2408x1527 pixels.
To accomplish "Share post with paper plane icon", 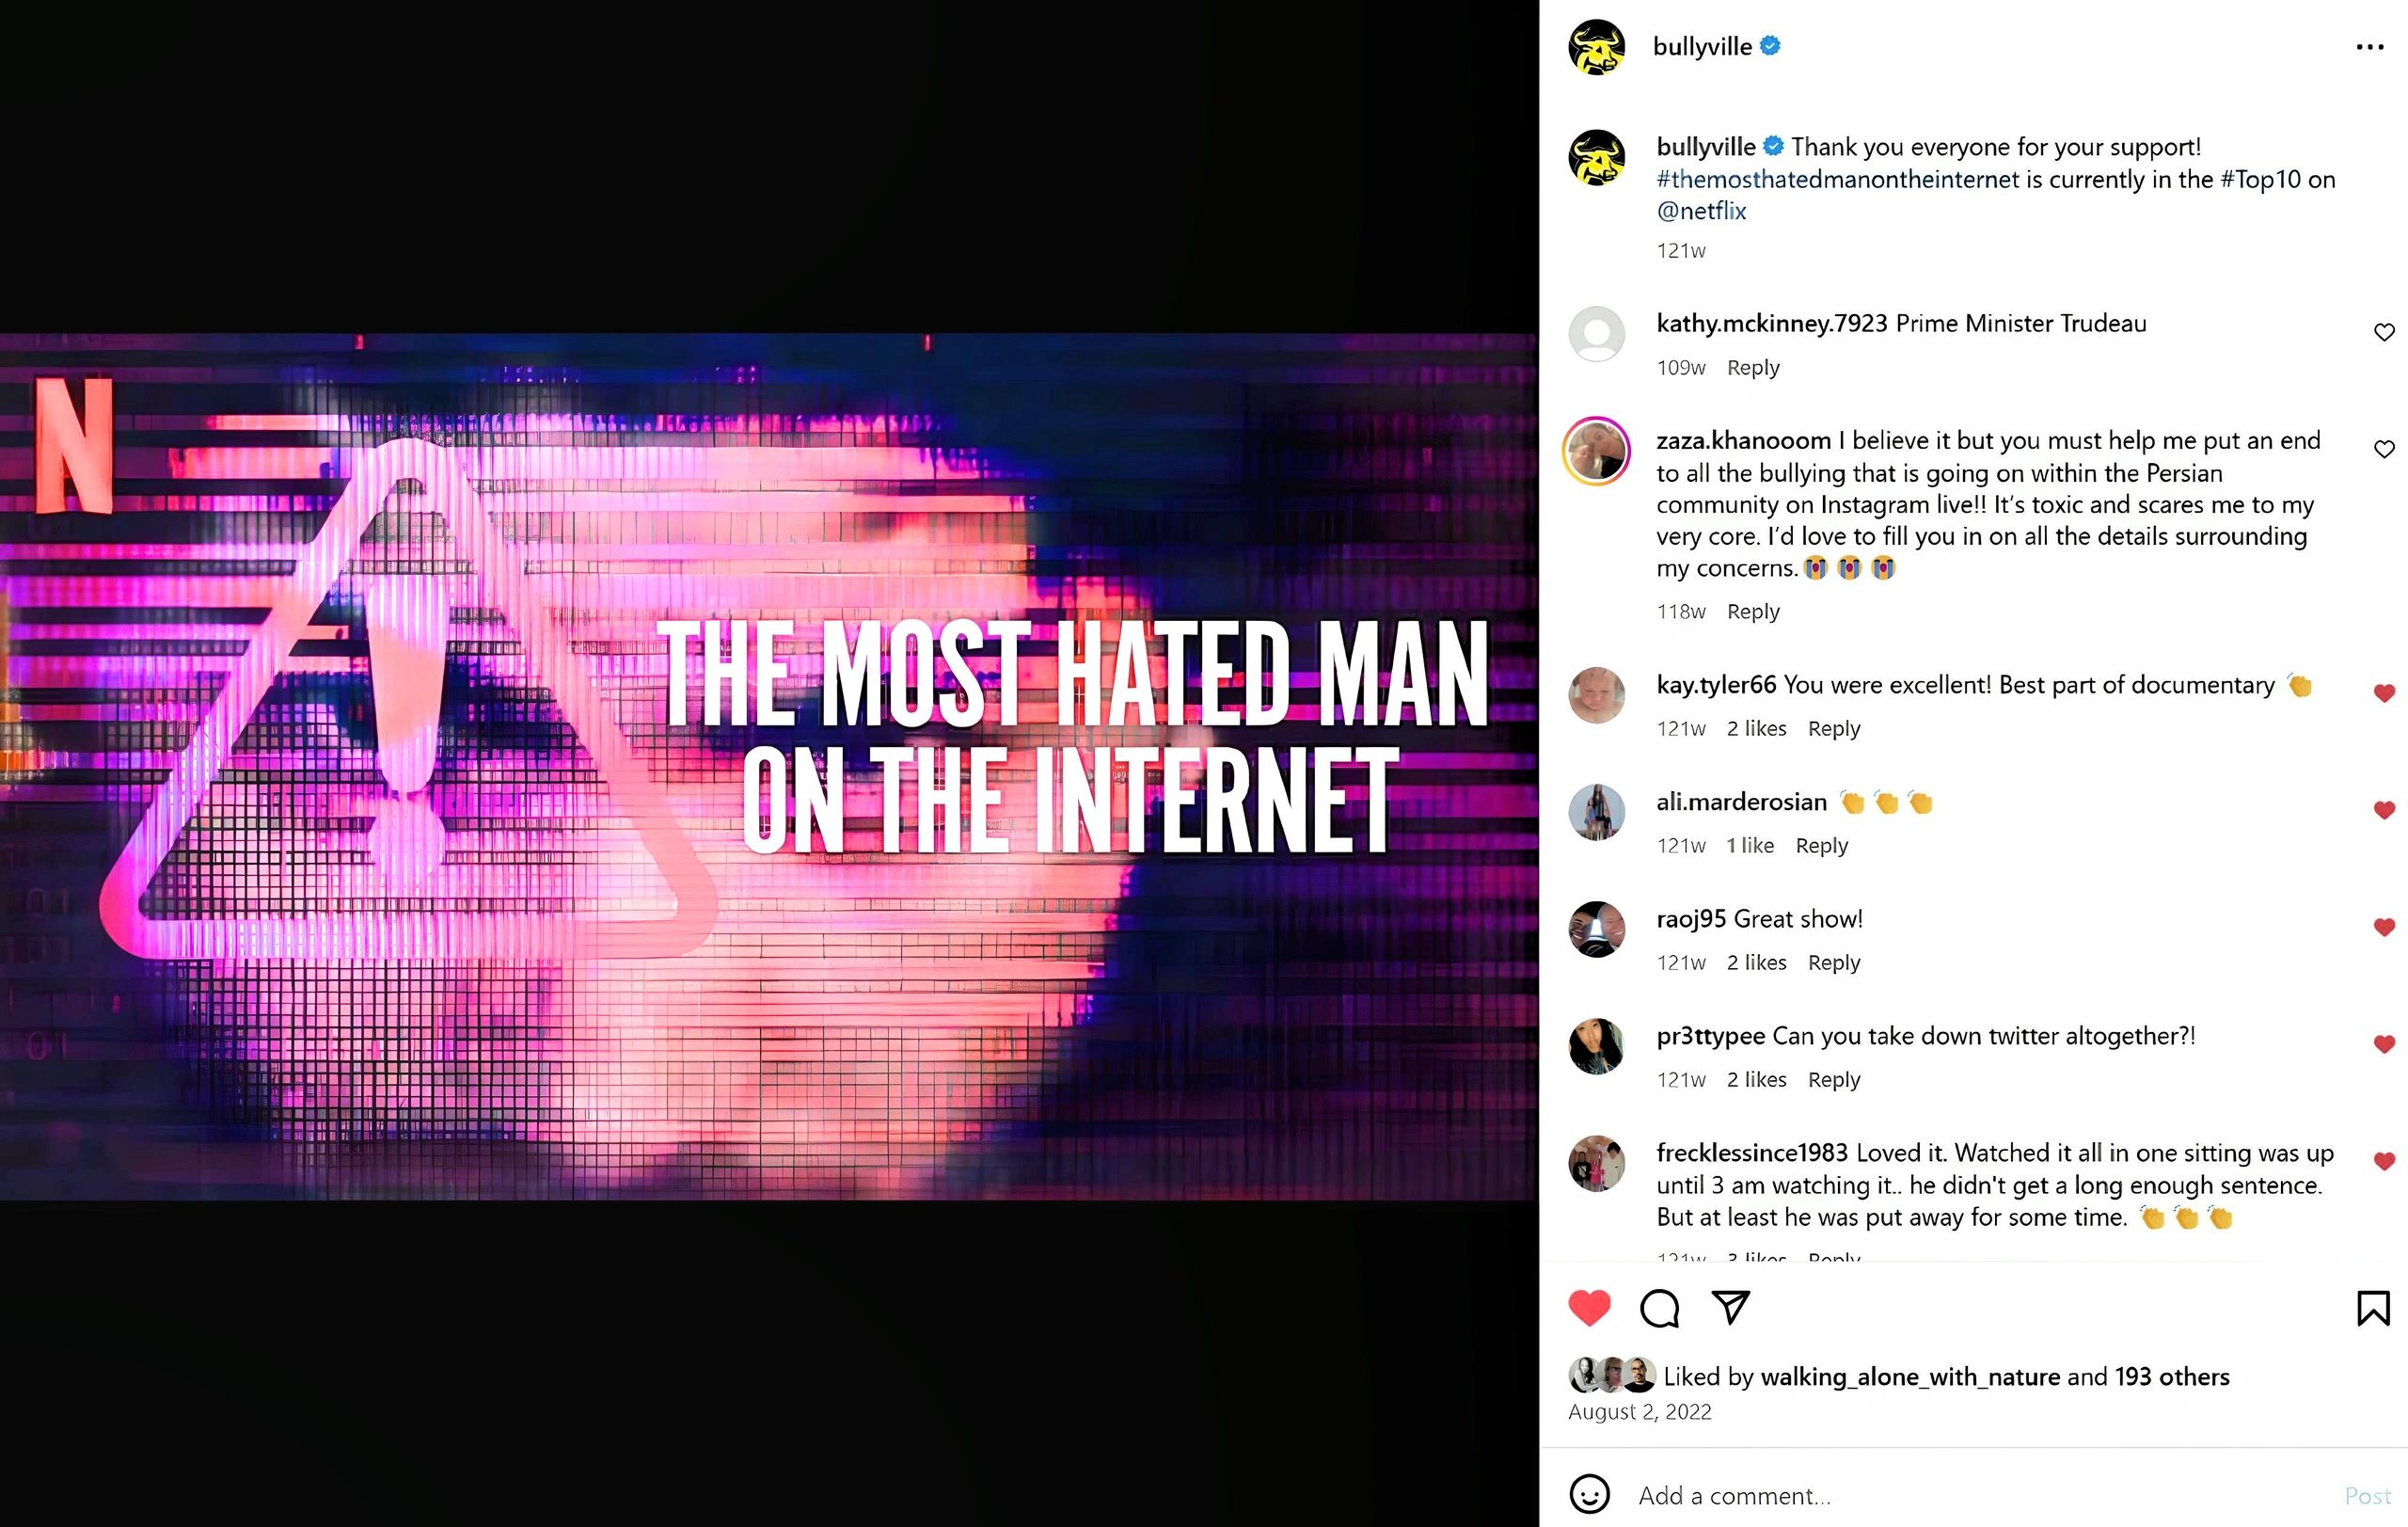I will click(x=1730, y=1307).
